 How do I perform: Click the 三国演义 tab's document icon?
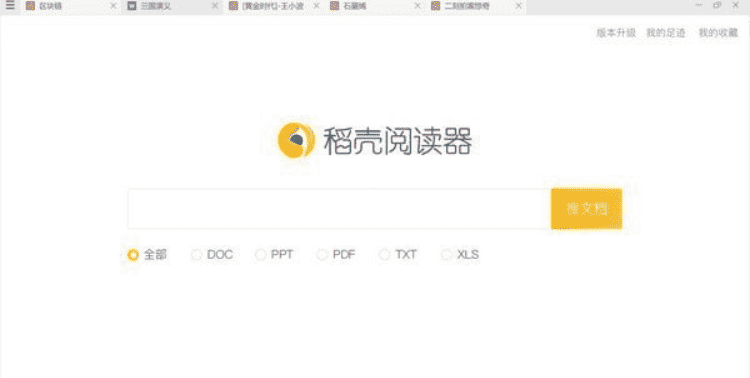click(132, 6)
